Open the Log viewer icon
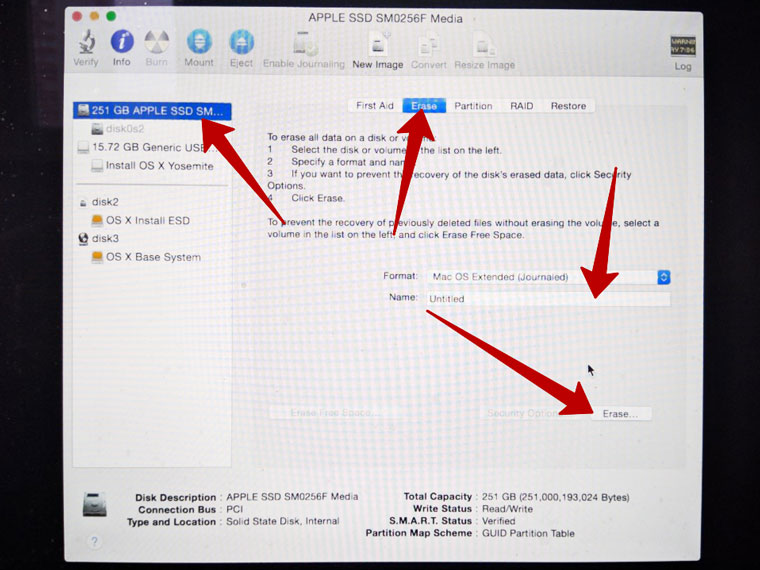The width and height of the screenshot is (760, 570). (x=682, y=46)
